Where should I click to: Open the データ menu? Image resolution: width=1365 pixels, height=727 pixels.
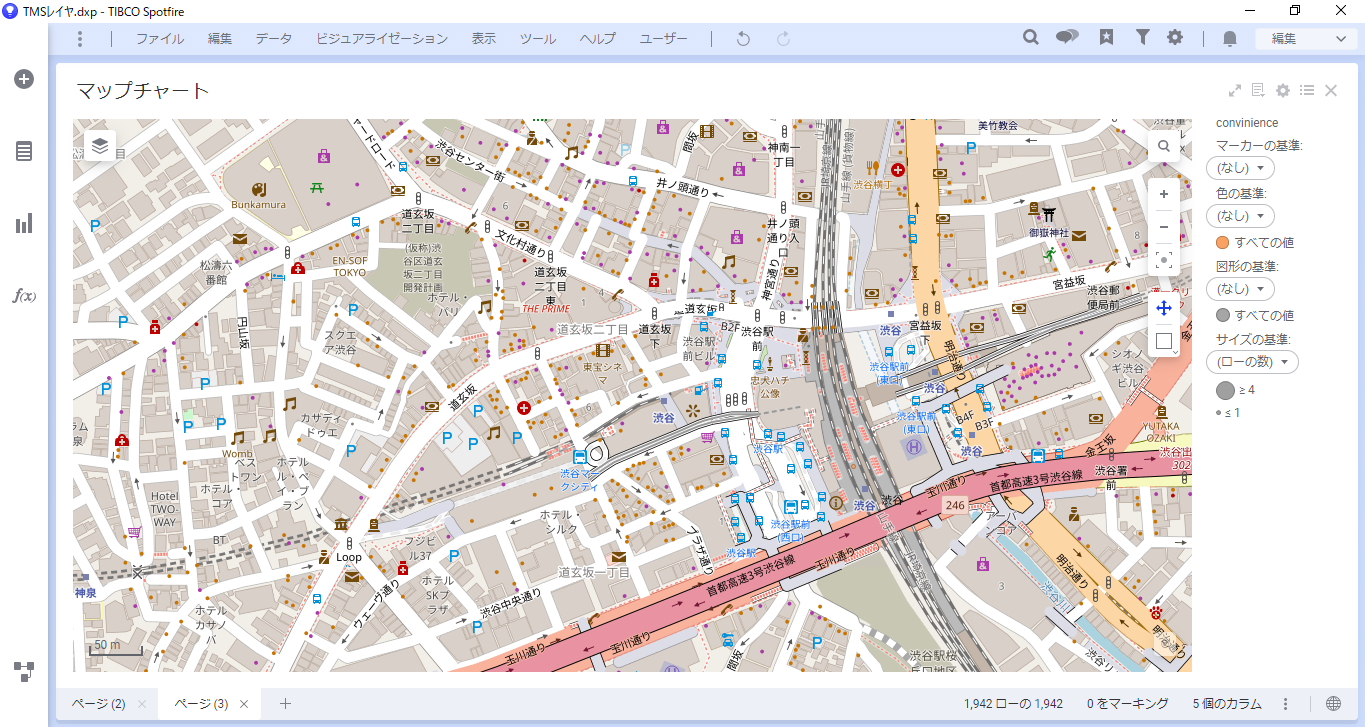(x=273, y=39)
